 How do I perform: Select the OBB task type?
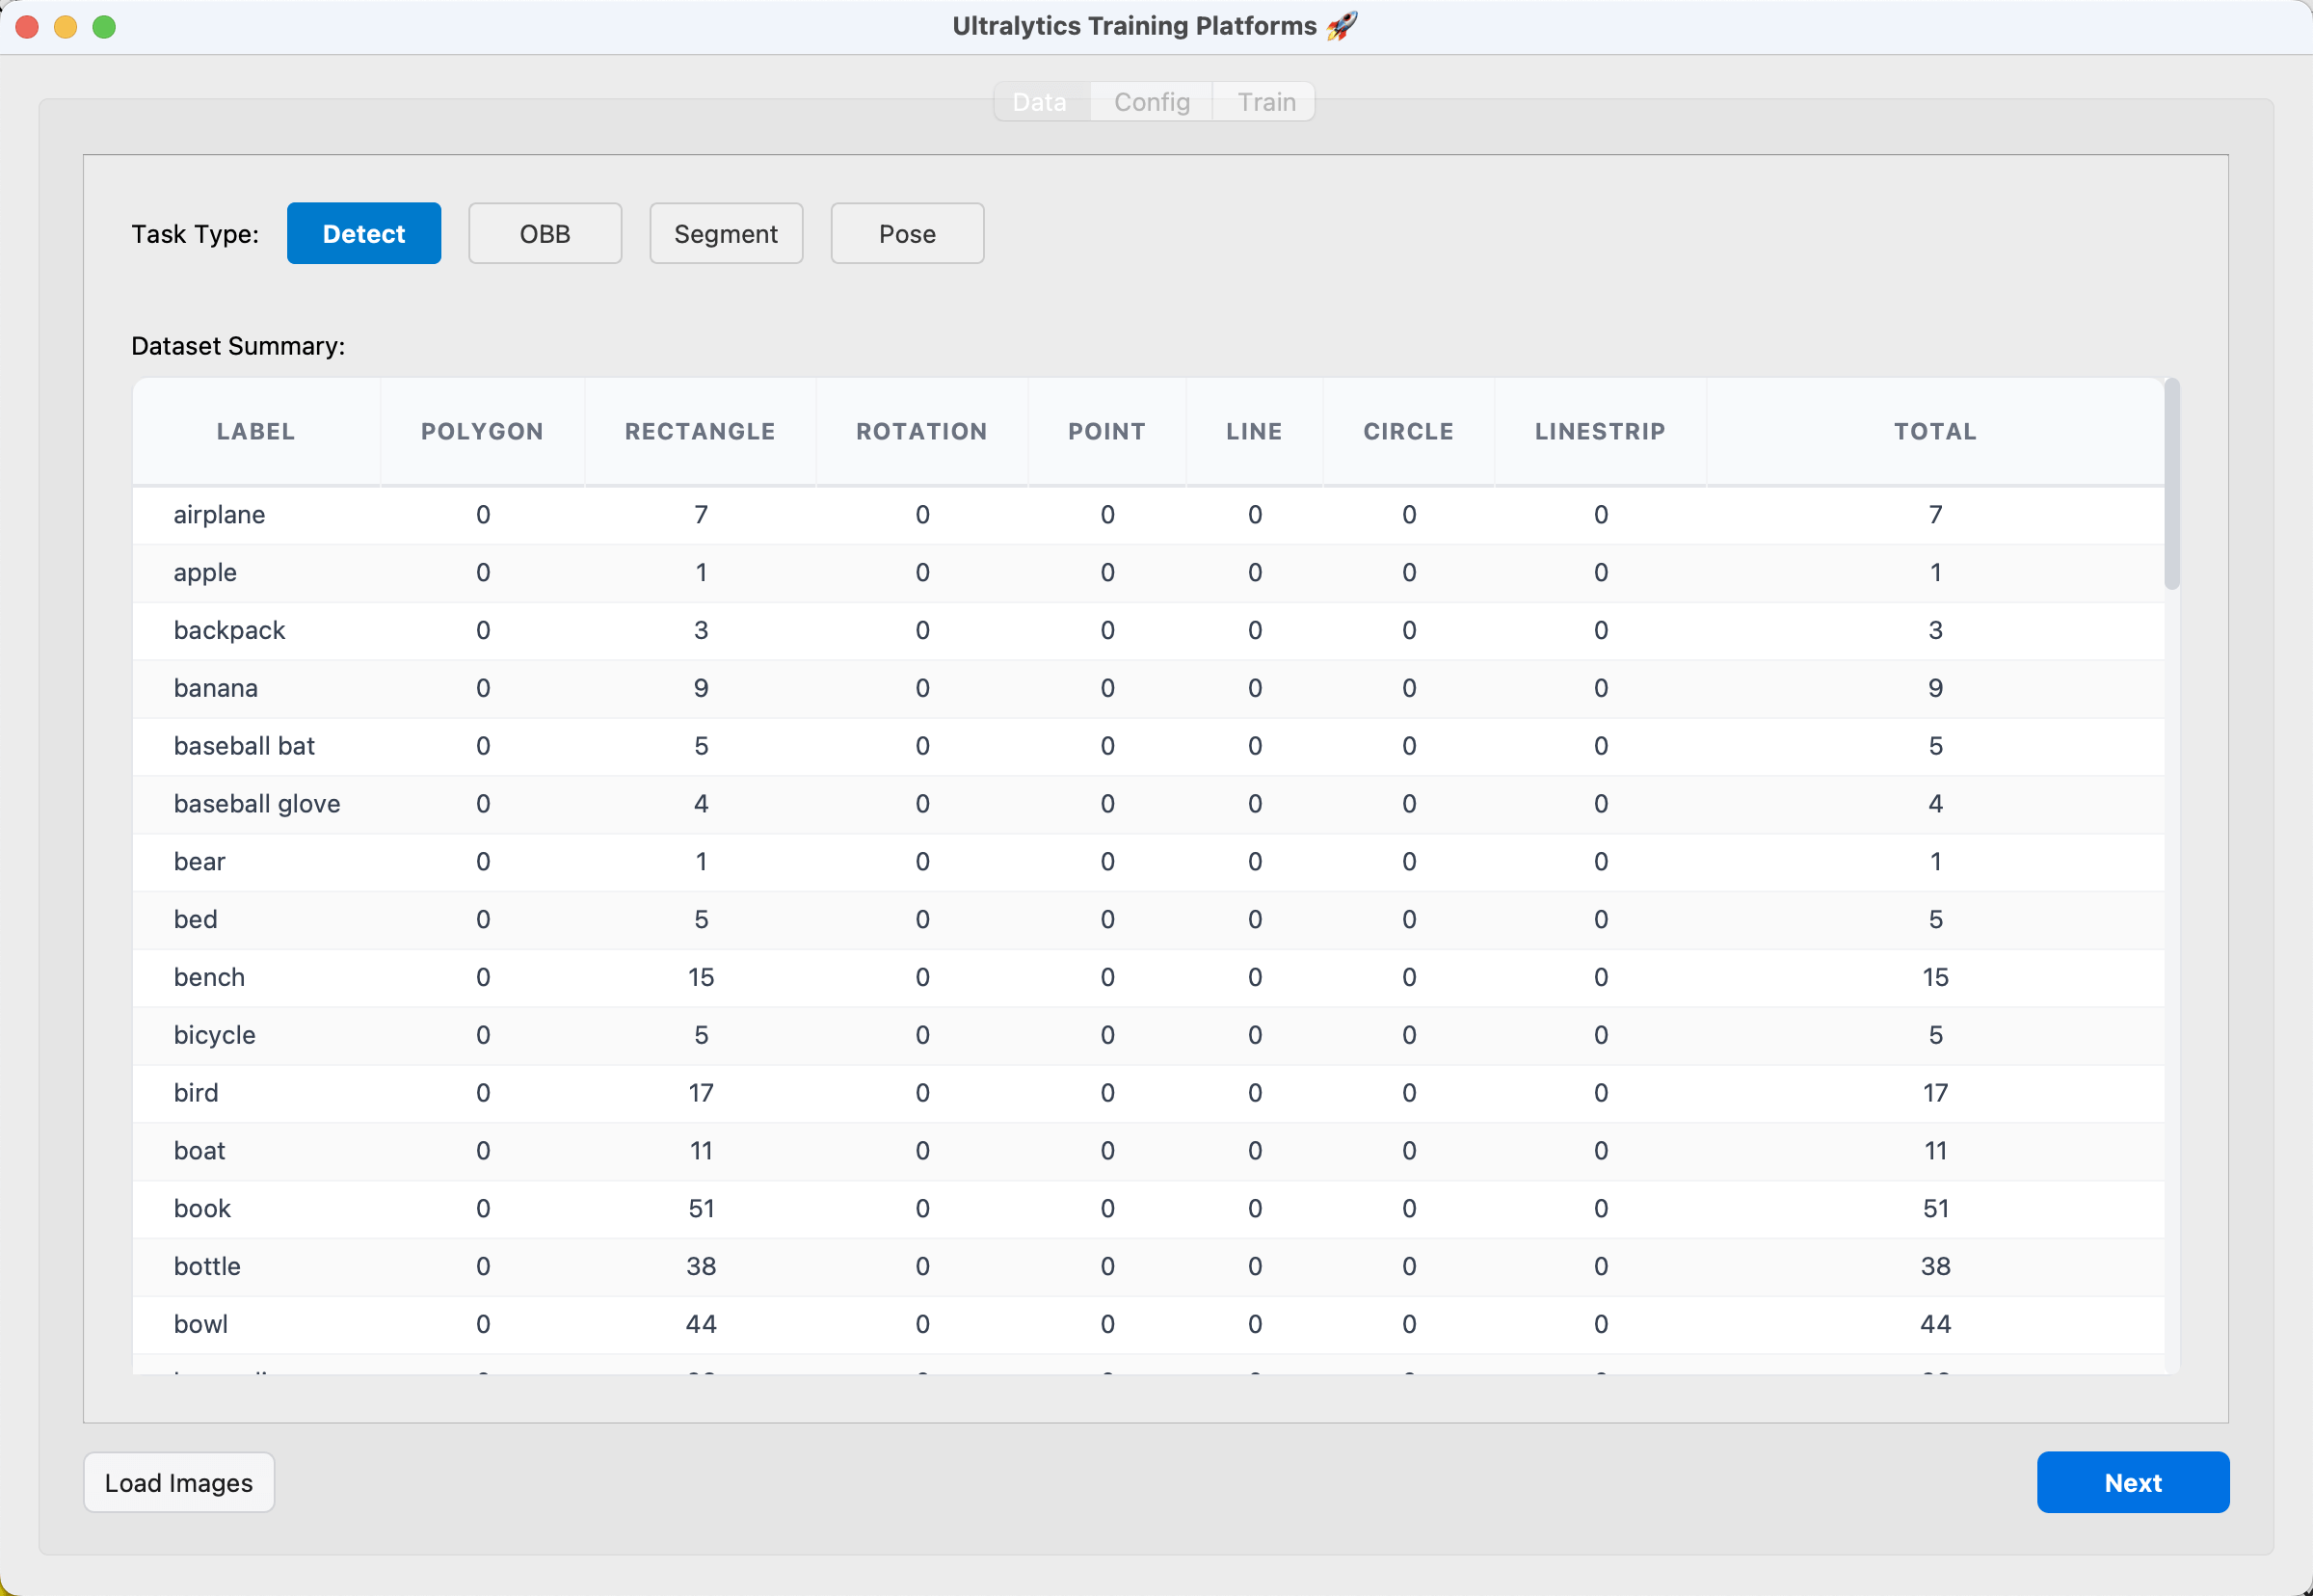(x=545, y=233)
